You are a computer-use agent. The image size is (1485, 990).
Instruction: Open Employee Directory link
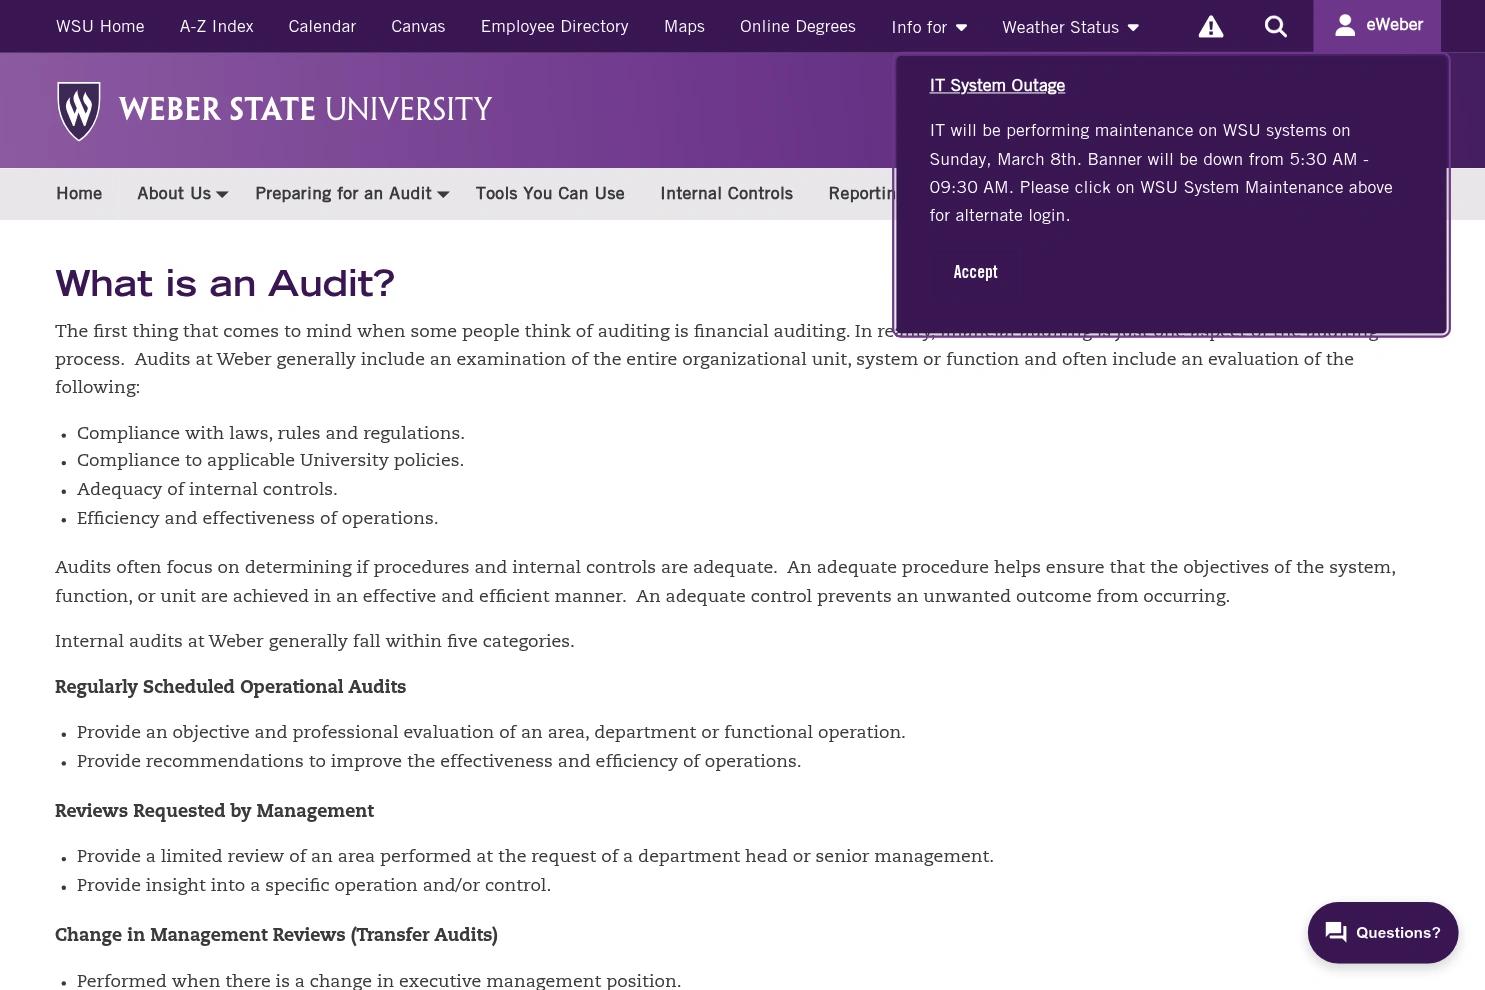(x=554, y=27)
